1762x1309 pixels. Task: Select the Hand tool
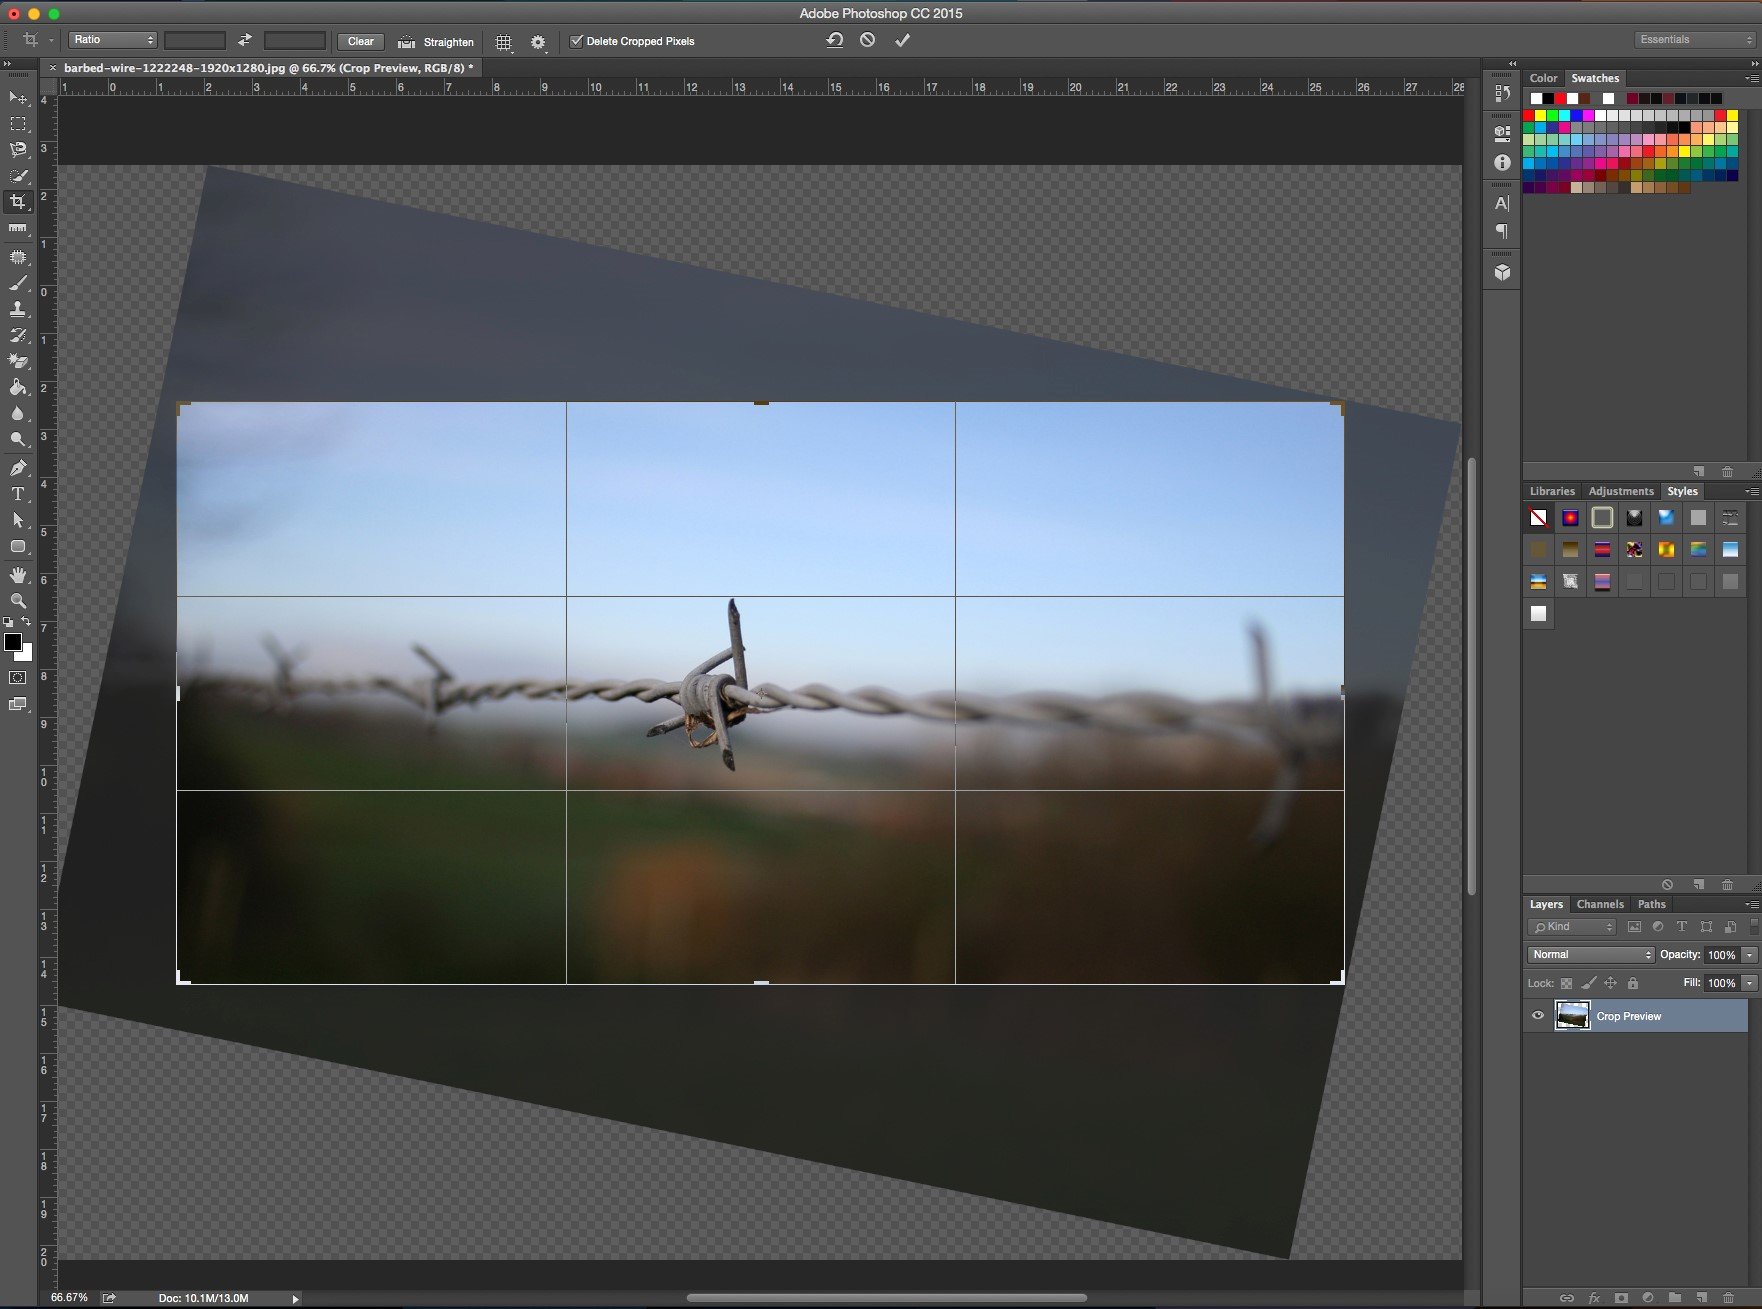(18, 575)
